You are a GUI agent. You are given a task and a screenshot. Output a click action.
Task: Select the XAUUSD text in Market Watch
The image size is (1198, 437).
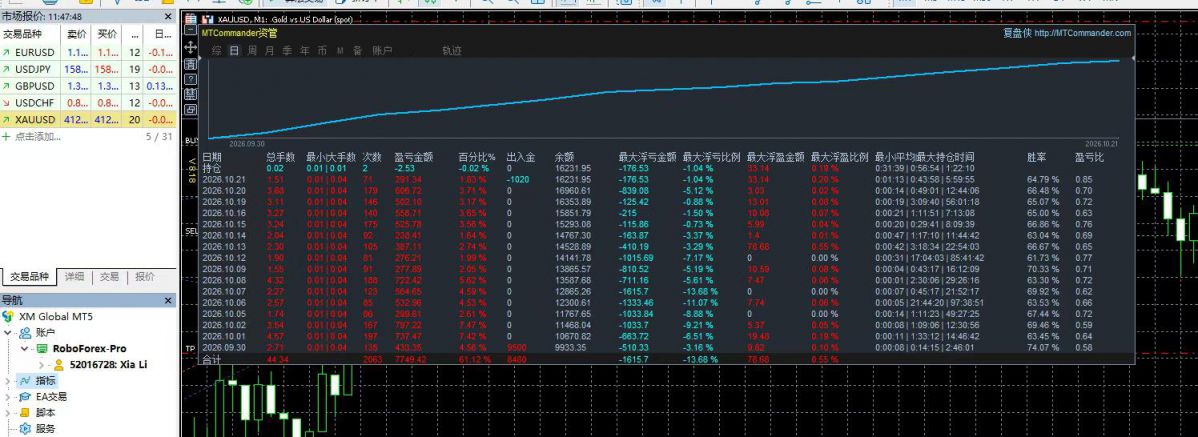click(35, 120)
